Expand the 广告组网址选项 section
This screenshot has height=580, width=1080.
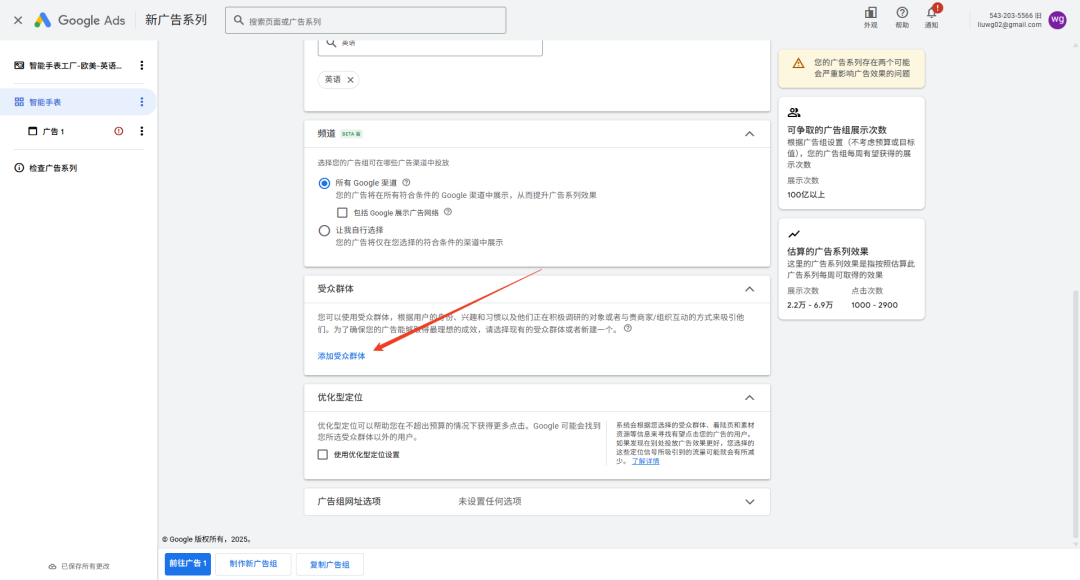[749, 501]
